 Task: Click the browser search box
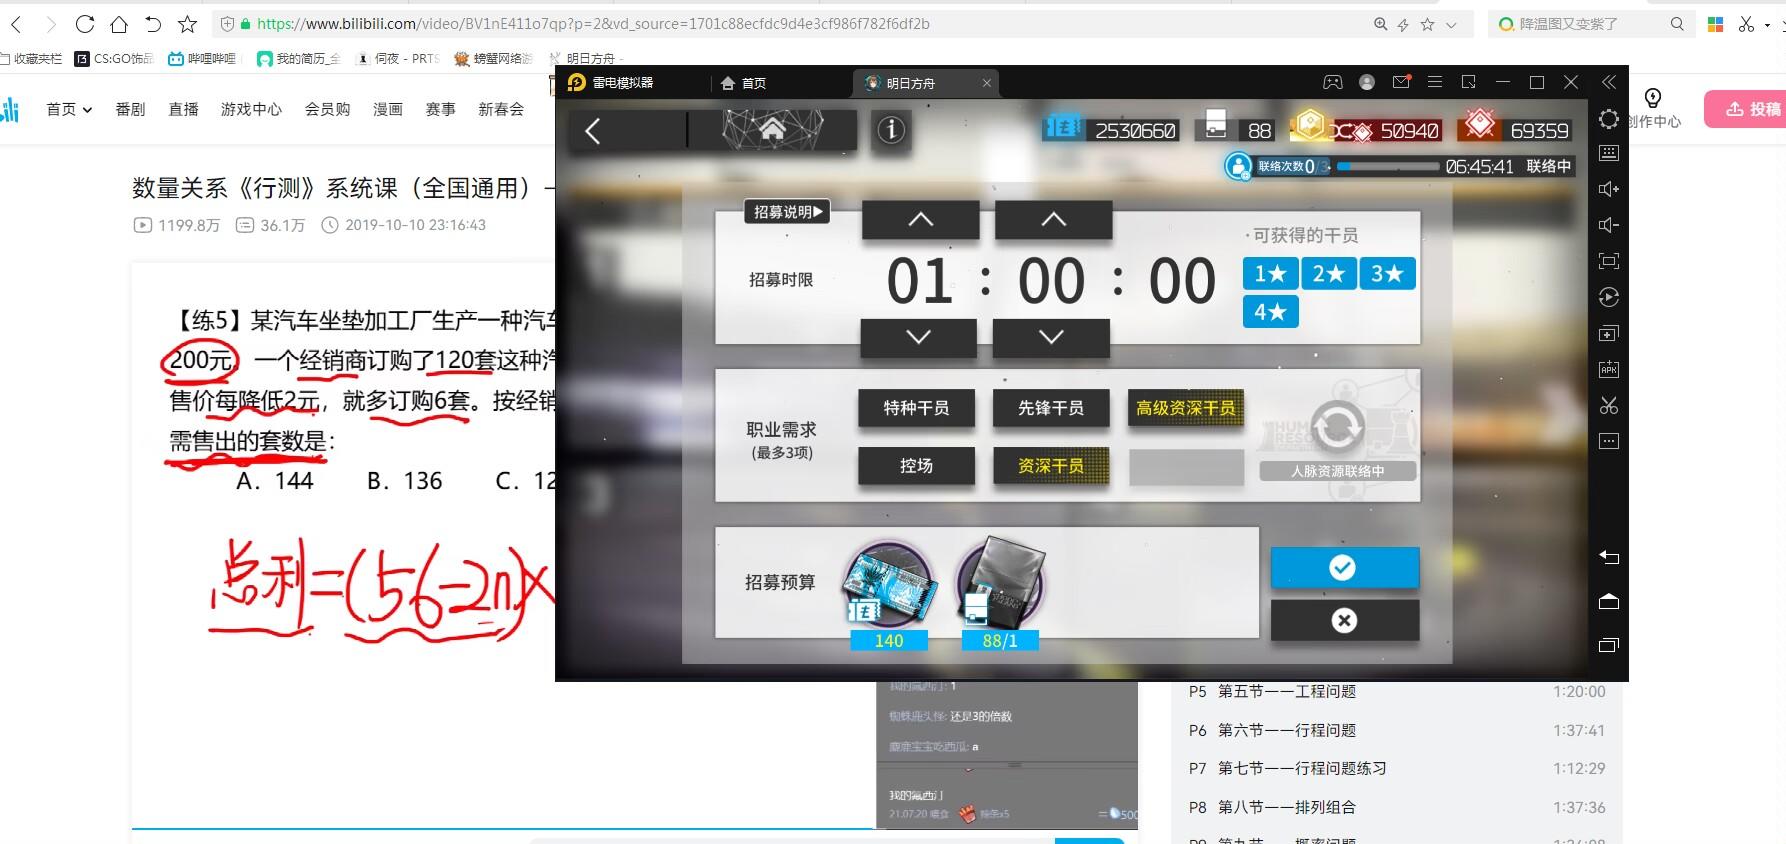coord(1590,23)
